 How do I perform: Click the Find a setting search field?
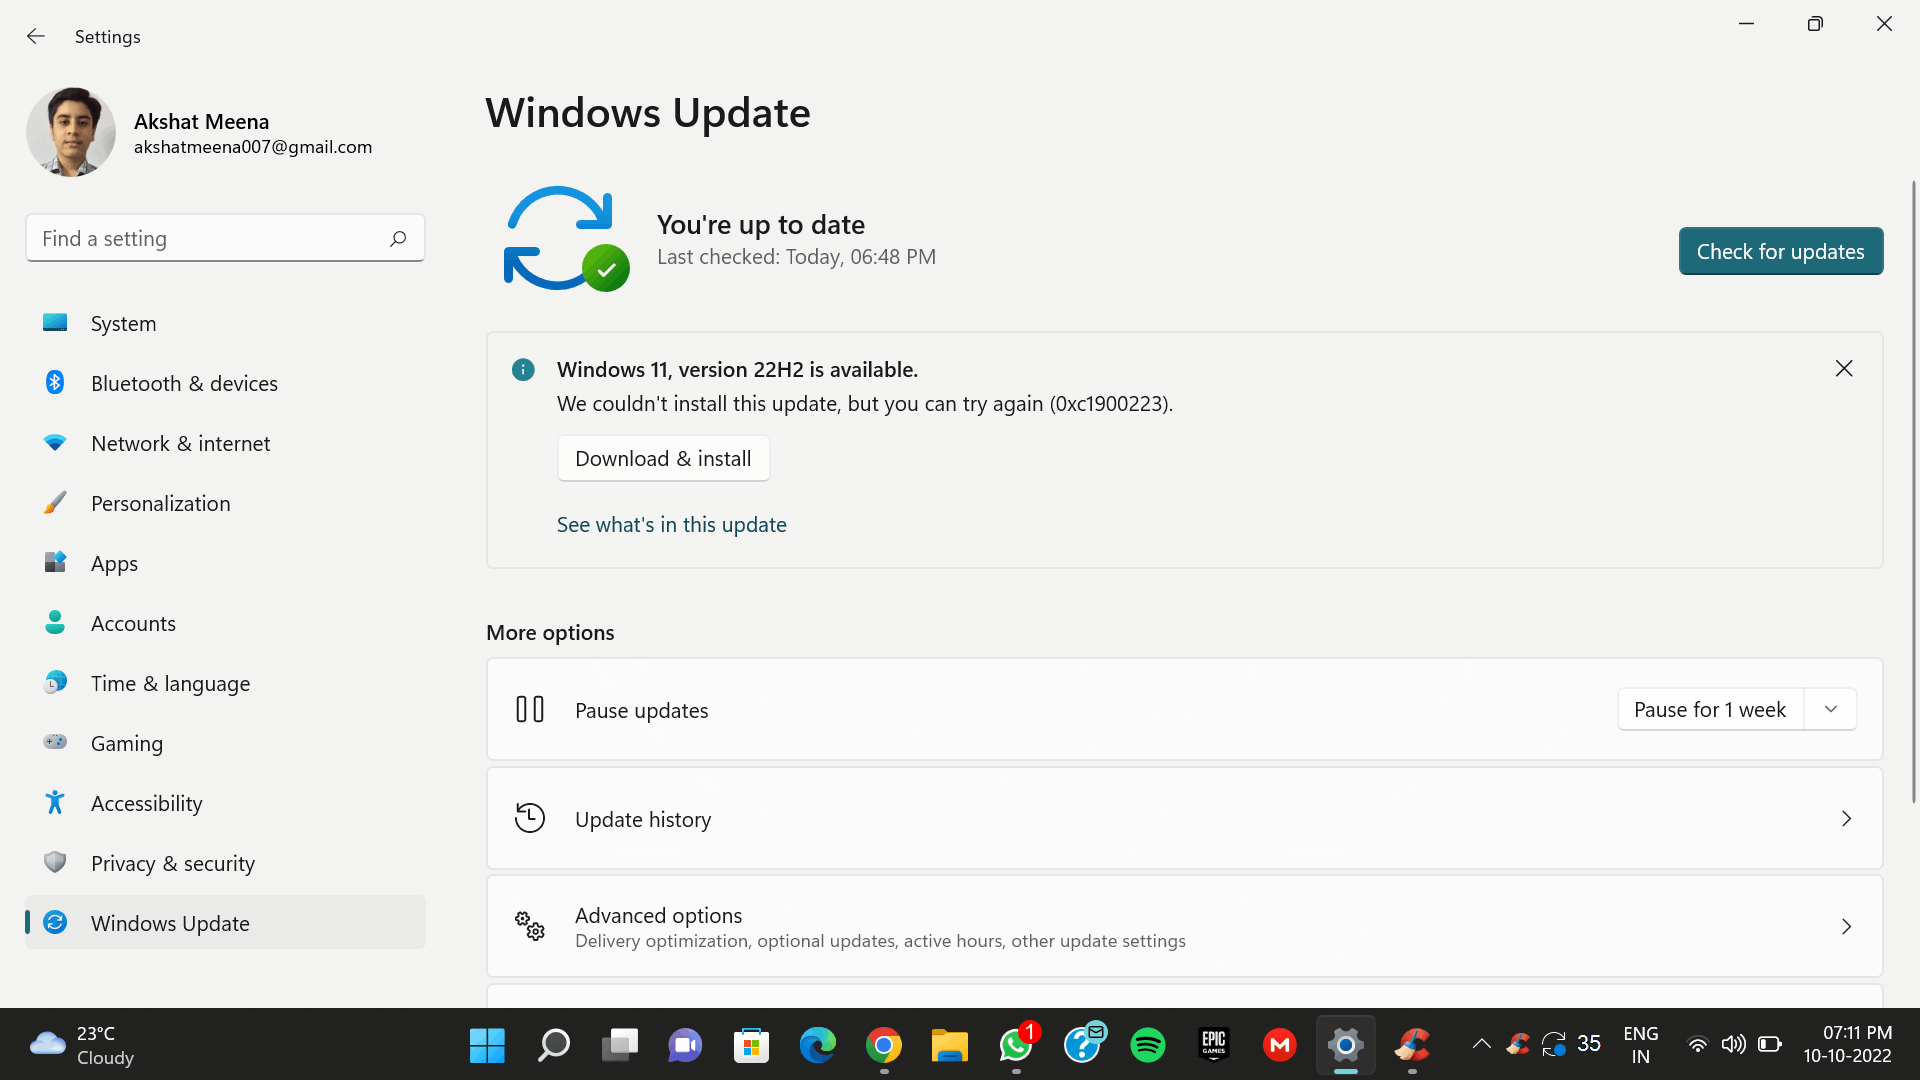point(225,238)
